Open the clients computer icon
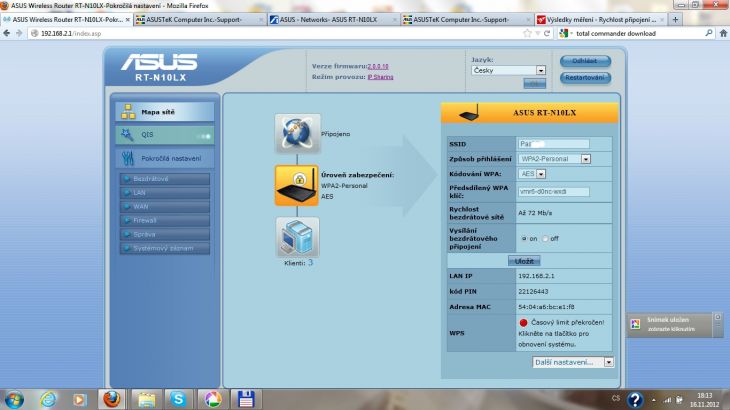This screenshot has width=730, height=410. click(297, 237)
